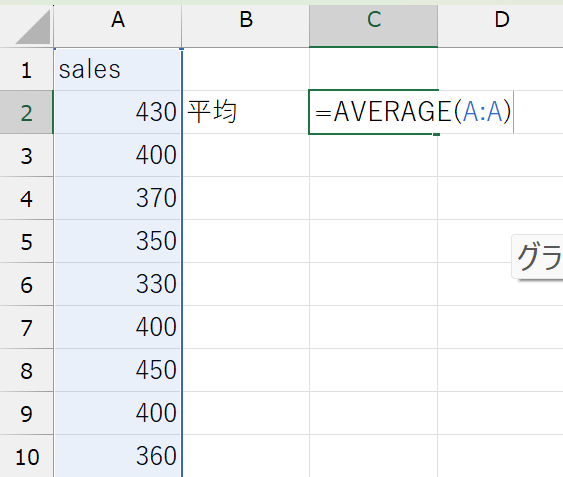Select row 5 header
This screenshot has width=563, height=477.
click(x=27, y=241)
